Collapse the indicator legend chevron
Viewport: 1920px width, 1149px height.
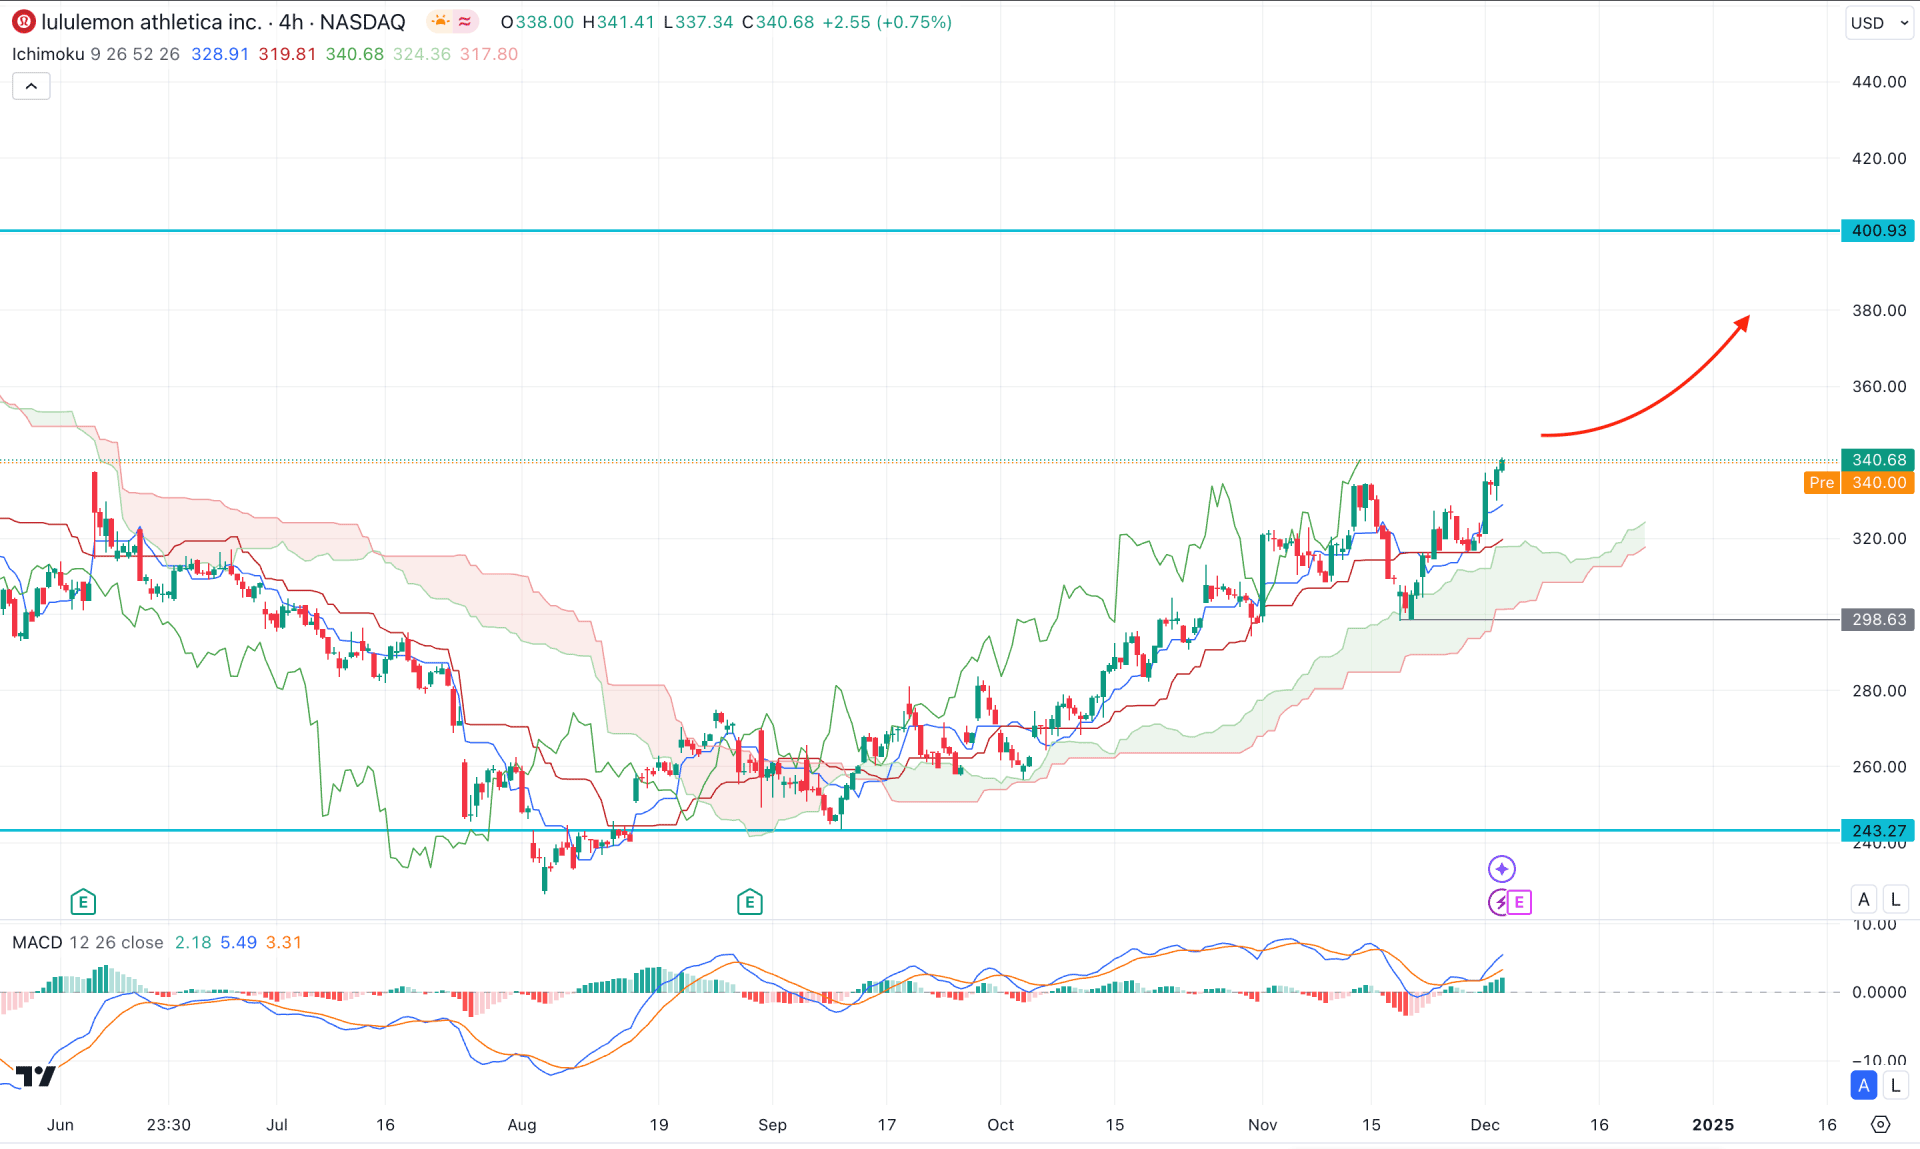click(31, 86)
